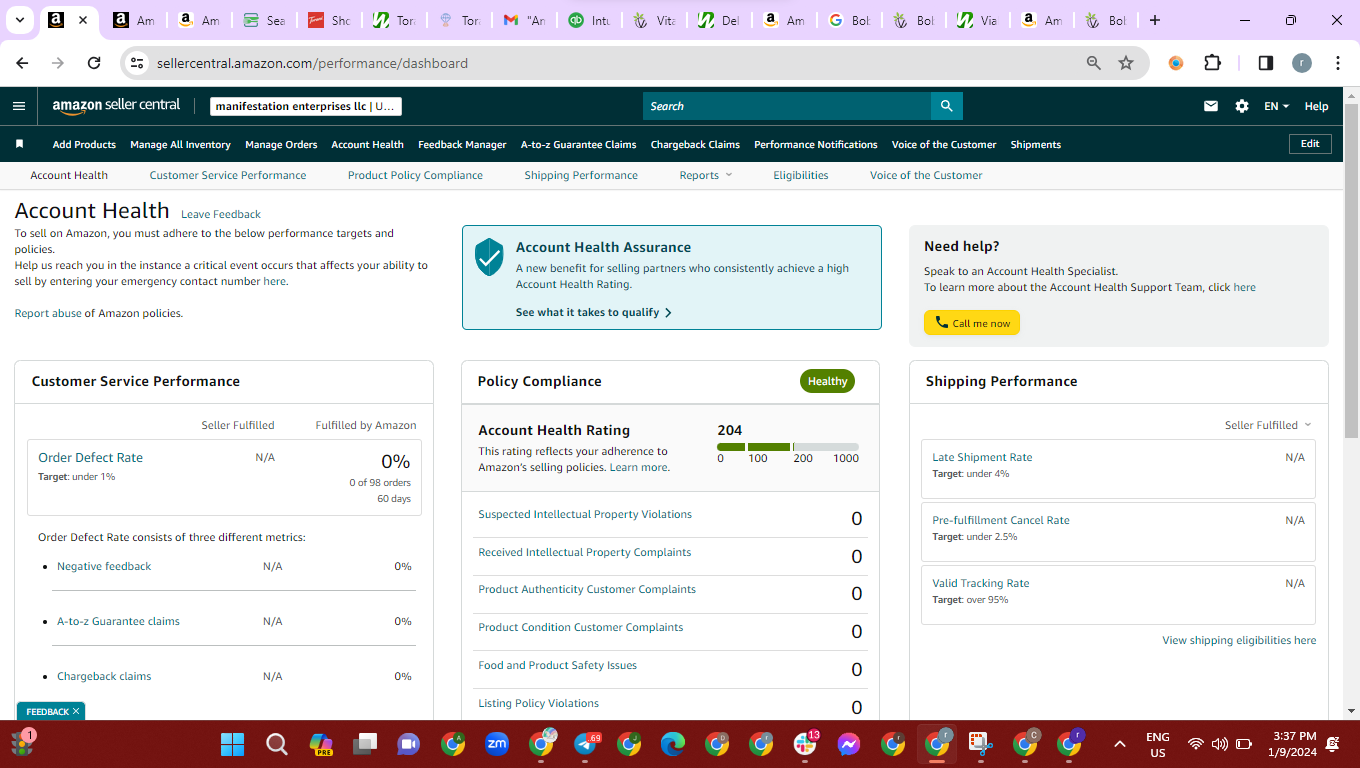The height and width of the screenshot is (768, 1360).
Task: Open the Valid Tracking Rate link
Action: tap(980, 583)
